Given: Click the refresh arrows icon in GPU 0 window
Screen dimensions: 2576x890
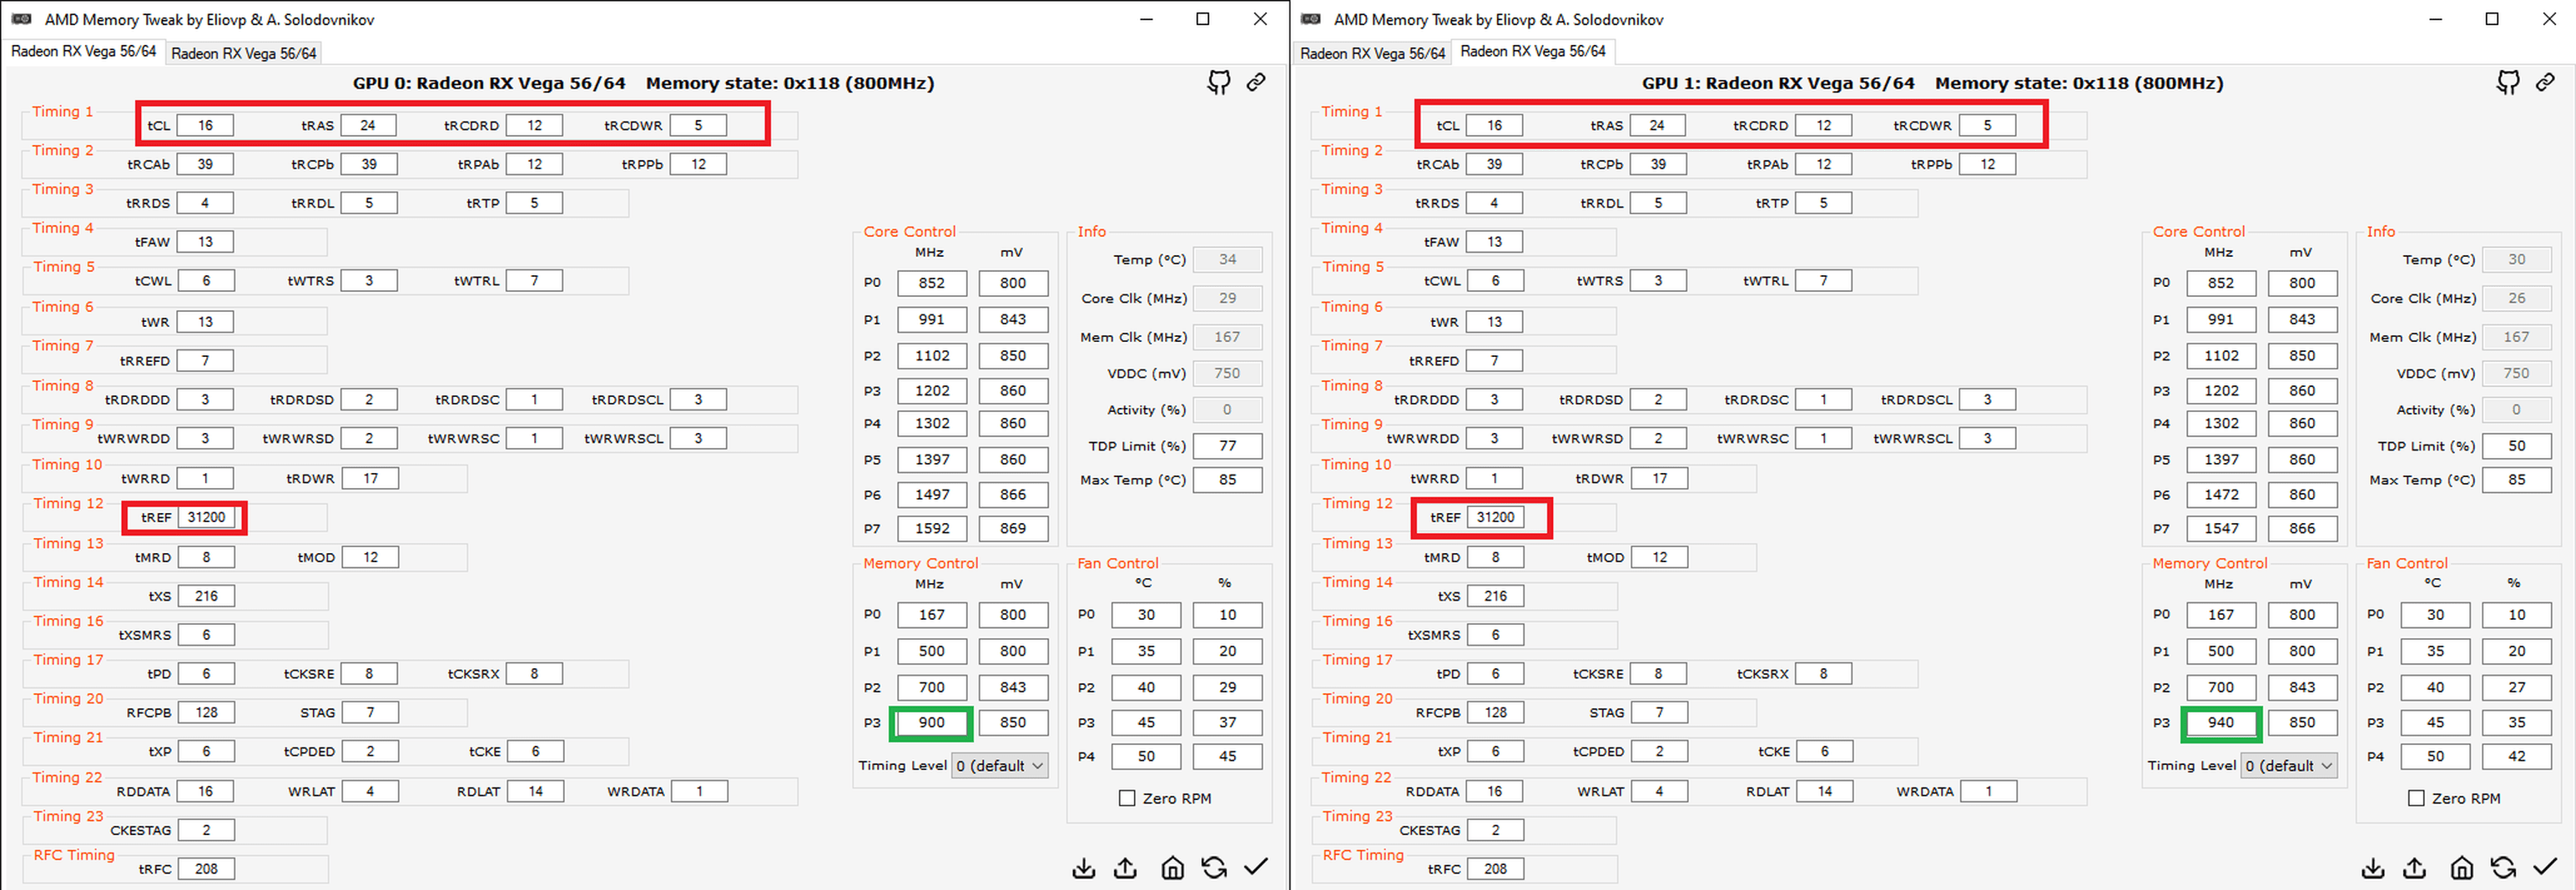Looking at the screenshot, I should click(x=1214, y=867).
